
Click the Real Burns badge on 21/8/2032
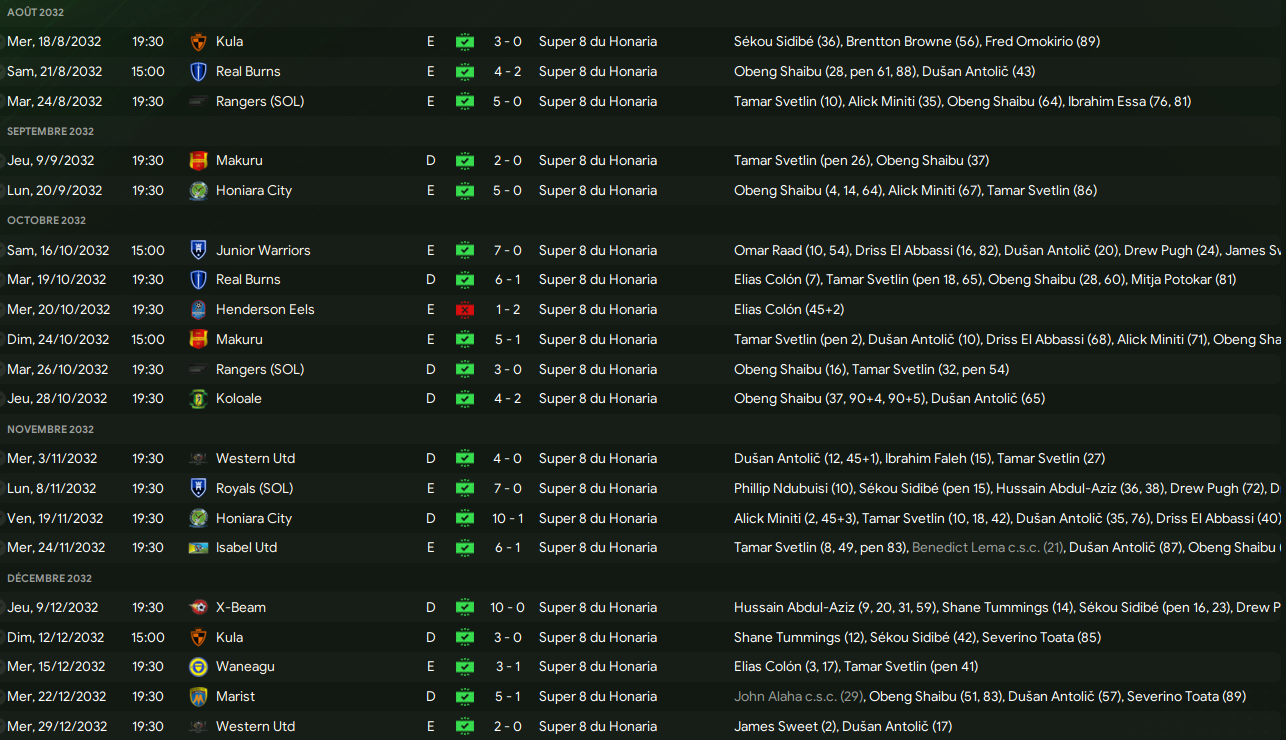(198, 72)
